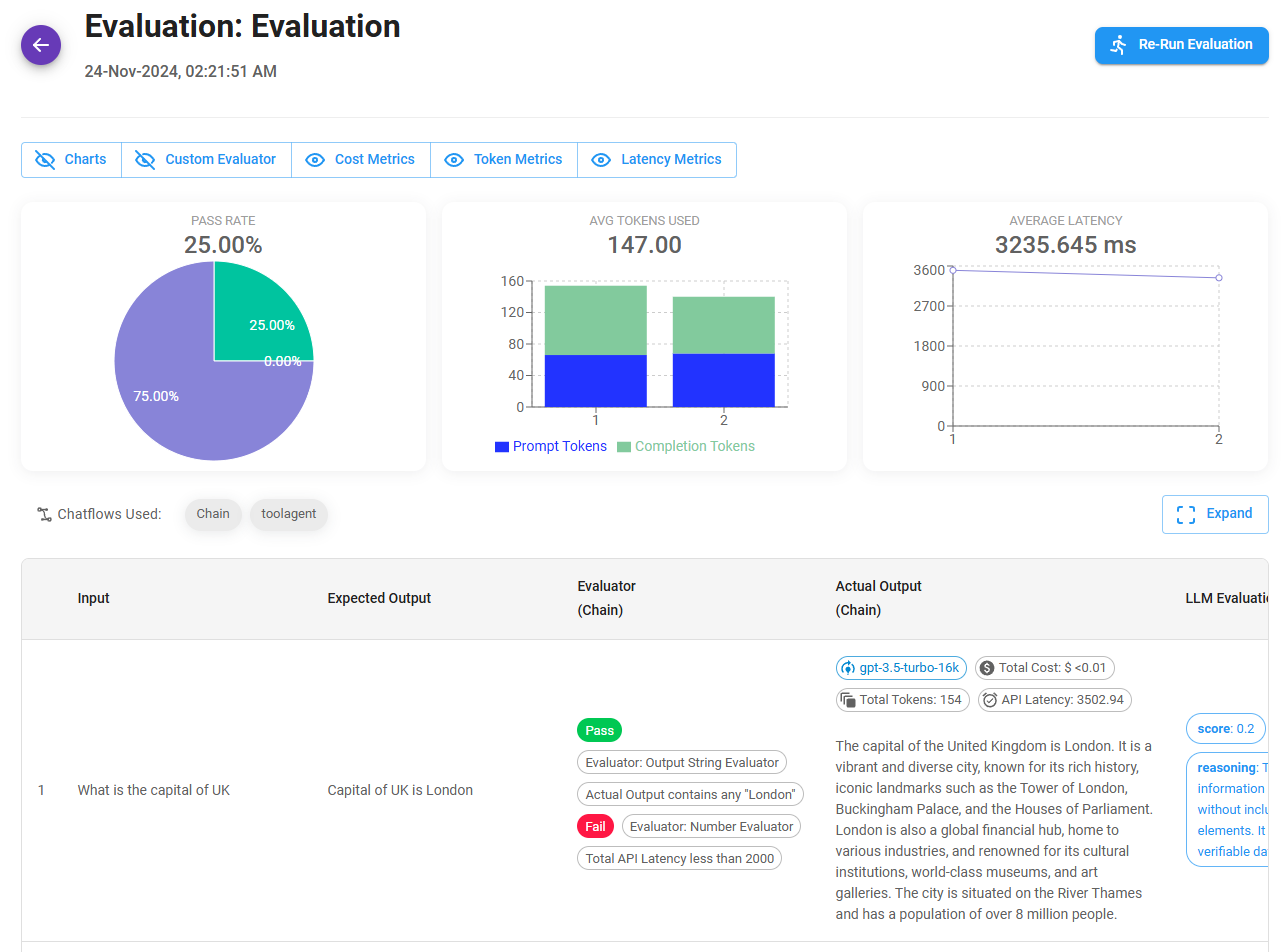Toggle Latency Metrics visibility
This screenshot has width=1286, height=952.
[656, 160]
